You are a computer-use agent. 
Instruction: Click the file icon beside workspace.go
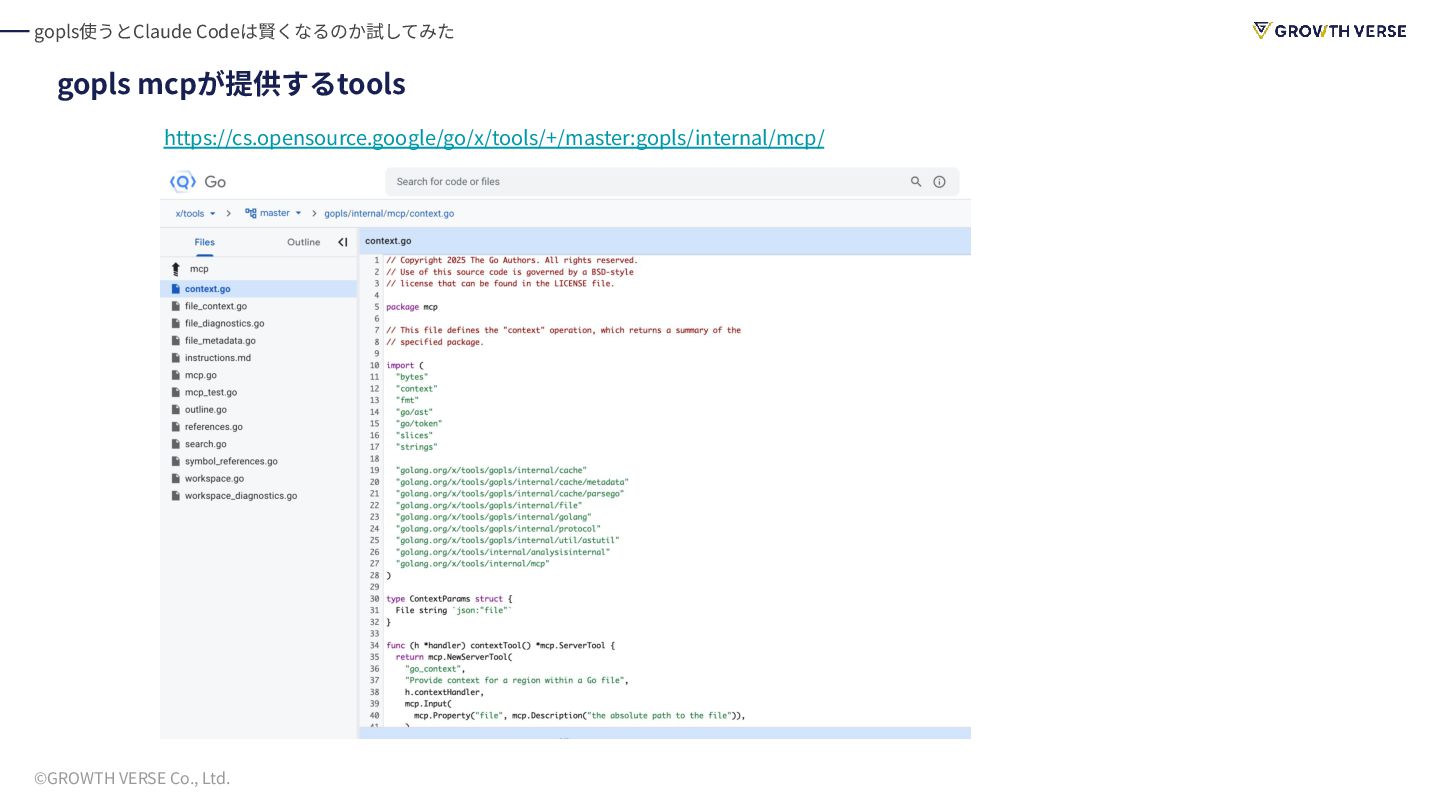(176, 478)
